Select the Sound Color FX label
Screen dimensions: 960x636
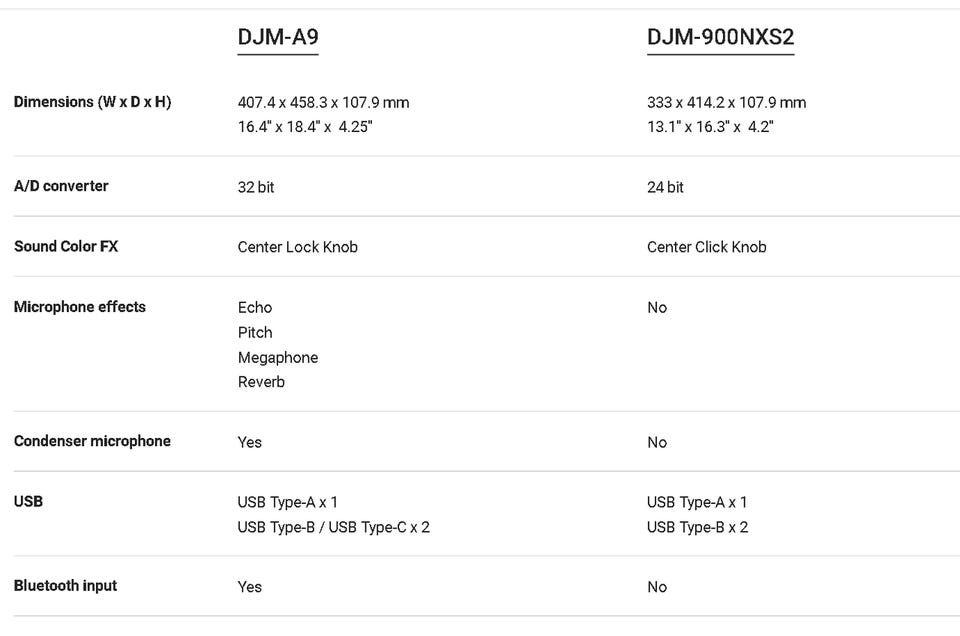[x=66, y=246]
